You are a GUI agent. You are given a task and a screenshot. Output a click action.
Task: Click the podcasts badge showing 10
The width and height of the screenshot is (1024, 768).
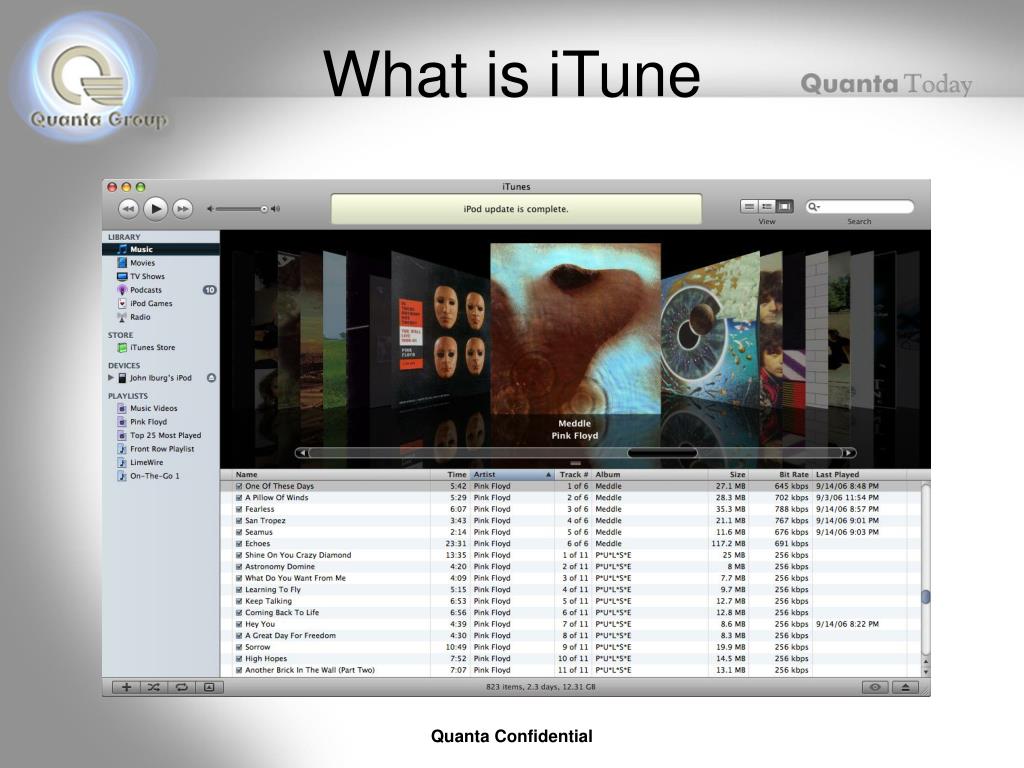point(210,290)
